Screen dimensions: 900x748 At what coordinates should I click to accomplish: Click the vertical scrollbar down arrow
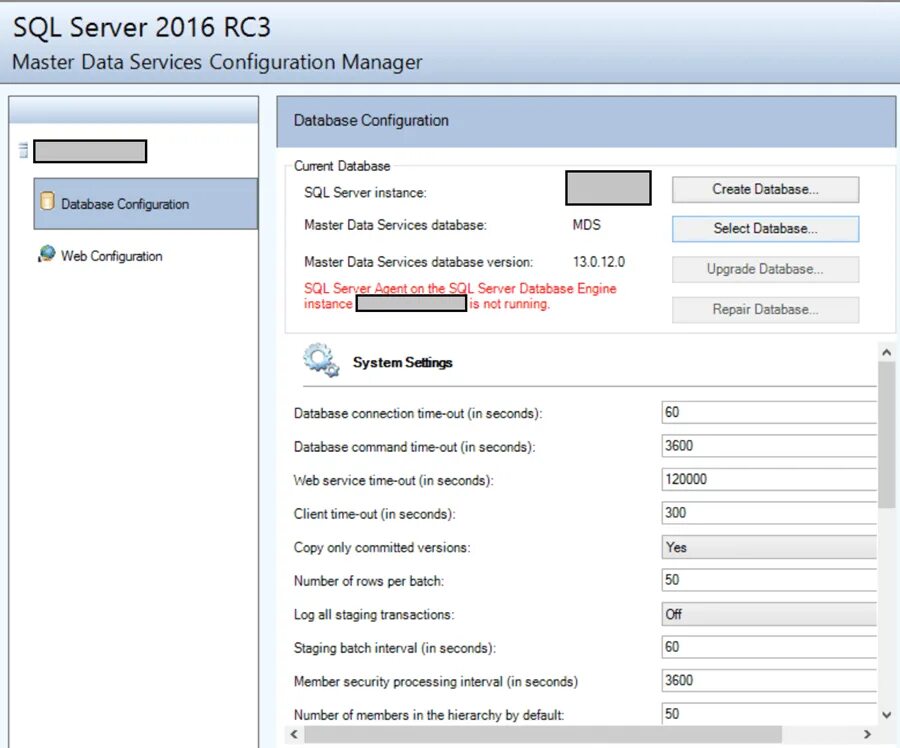click(887, 715)
